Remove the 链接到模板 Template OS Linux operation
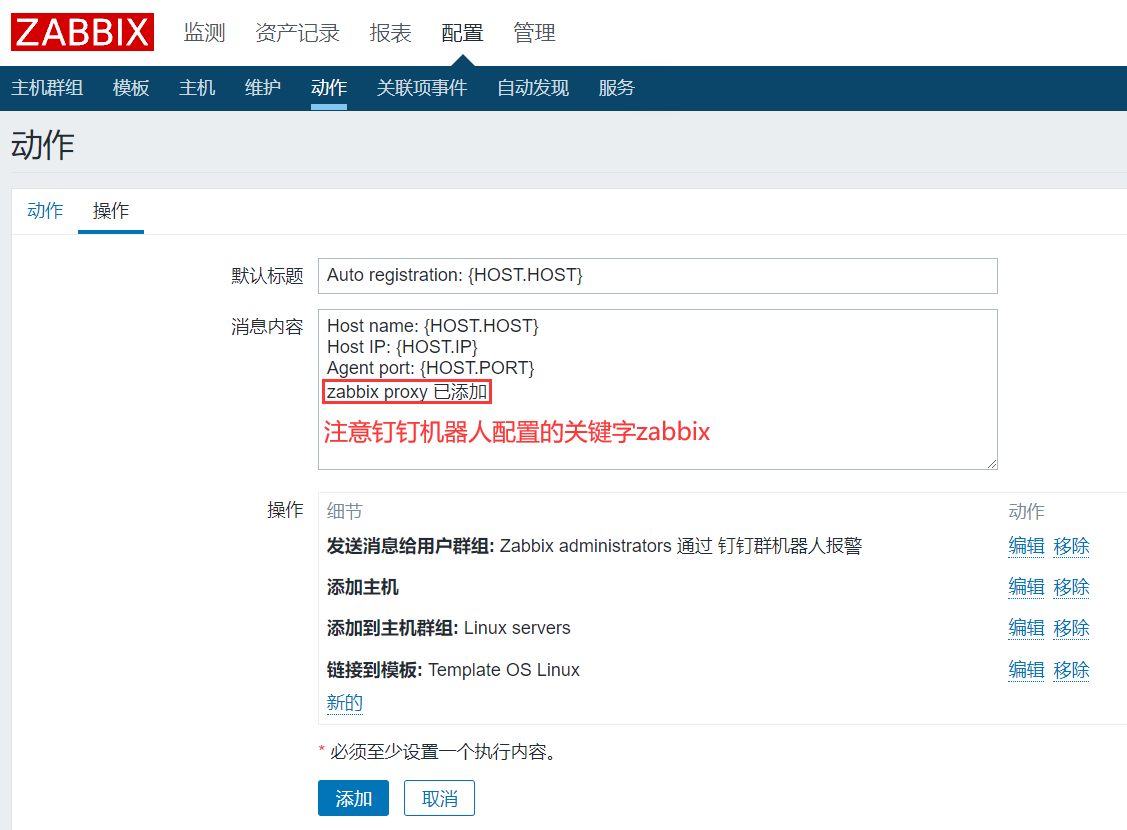This screenshot has width=1127, height=830. tap(1071, 670)
